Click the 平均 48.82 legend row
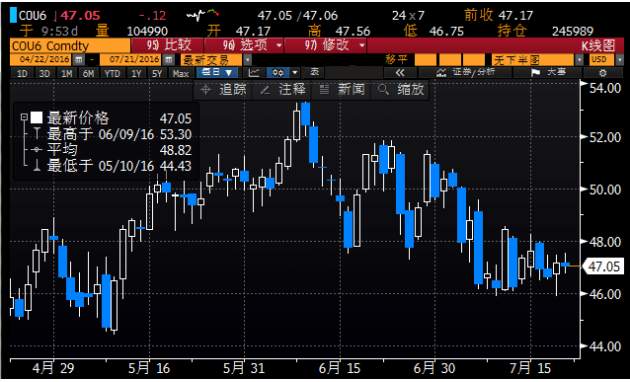This screenshot has height=382, width=630. click(119, 150)
